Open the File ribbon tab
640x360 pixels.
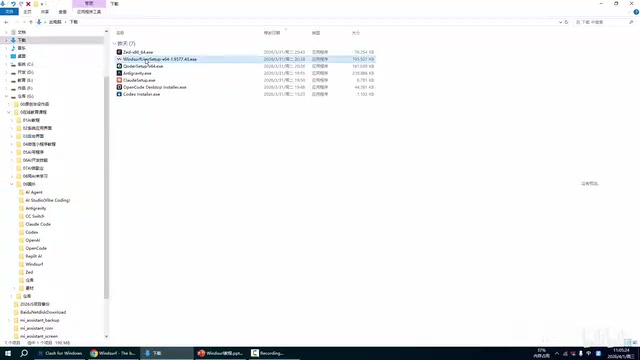click(x=9, y=12)
